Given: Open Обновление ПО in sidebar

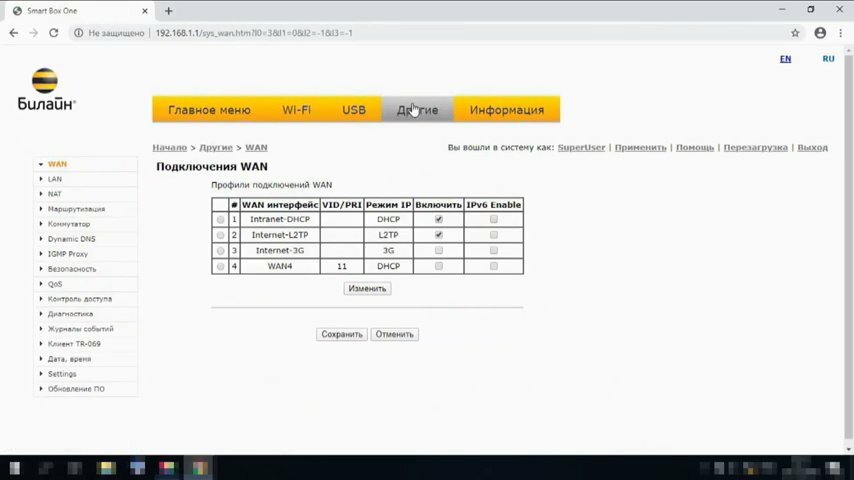Looking at the screenshot, I should pos(76,389).
